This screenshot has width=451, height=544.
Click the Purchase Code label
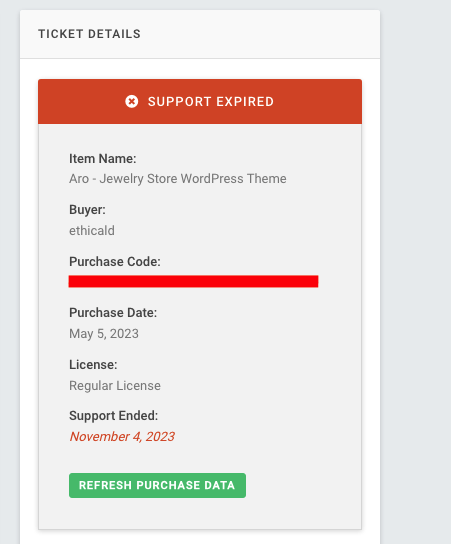coord(115,262)
